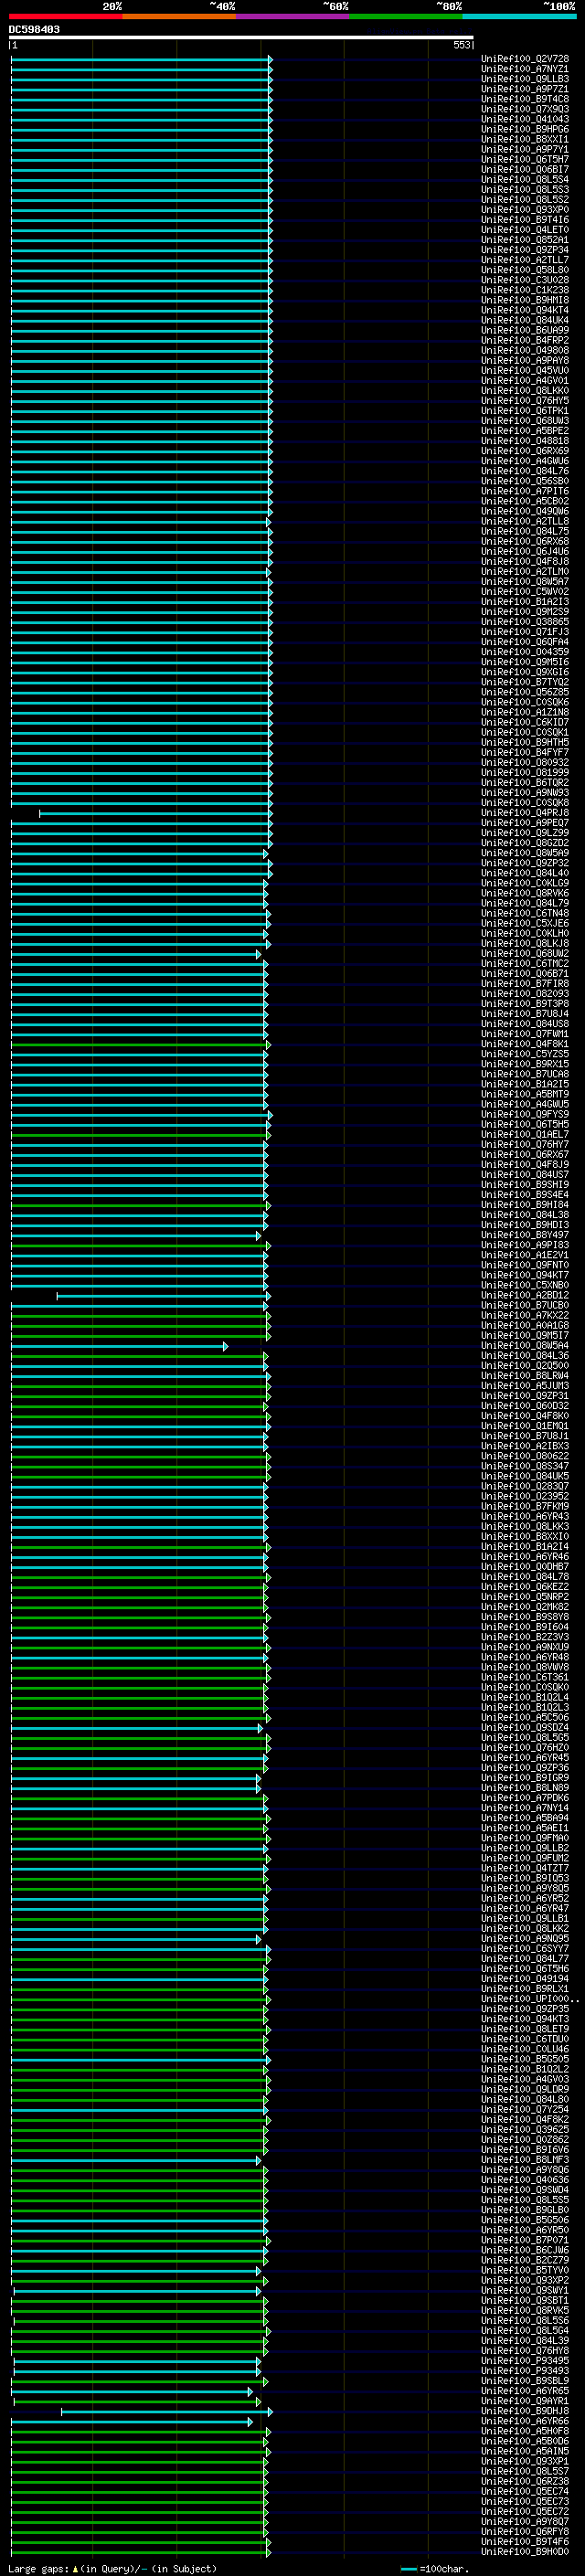Click the orange ~40% identity legend segment
Image resolution: width=585 pixels, height=2576 pixels.
tap(179, 16)
